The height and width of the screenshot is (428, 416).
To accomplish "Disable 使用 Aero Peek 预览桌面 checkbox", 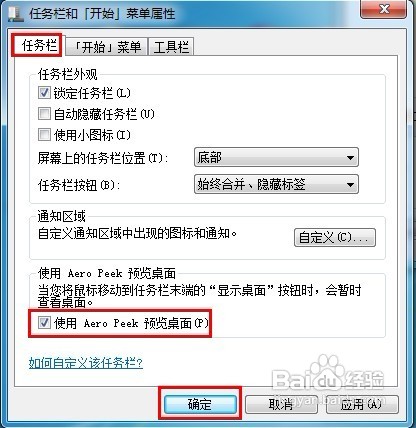I will pyautogui.click(x=44, y=323).
